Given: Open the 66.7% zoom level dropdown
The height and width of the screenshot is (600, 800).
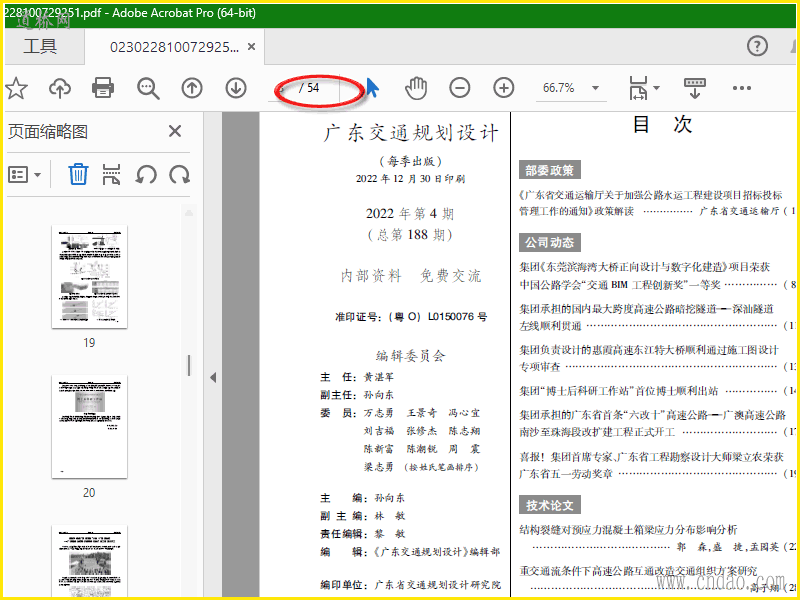Looking at the screenshot, I should (571, 88).
